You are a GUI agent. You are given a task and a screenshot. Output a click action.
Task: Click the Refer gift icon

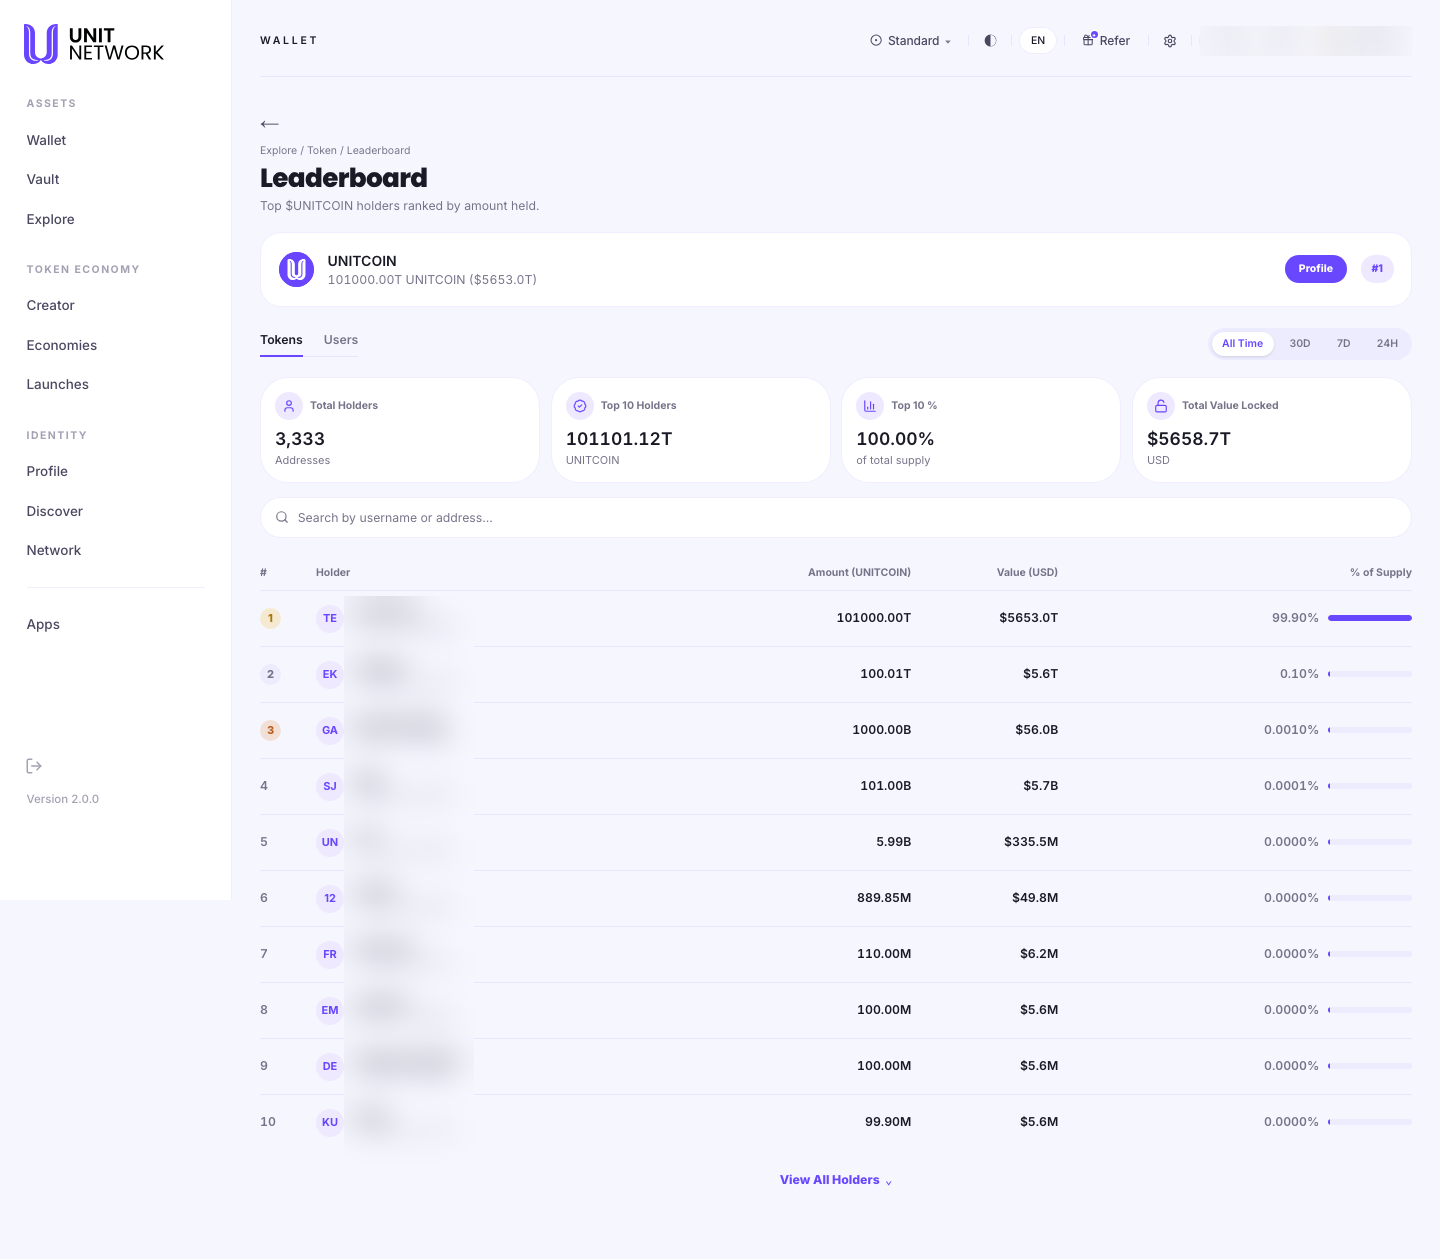point(1089,40)
